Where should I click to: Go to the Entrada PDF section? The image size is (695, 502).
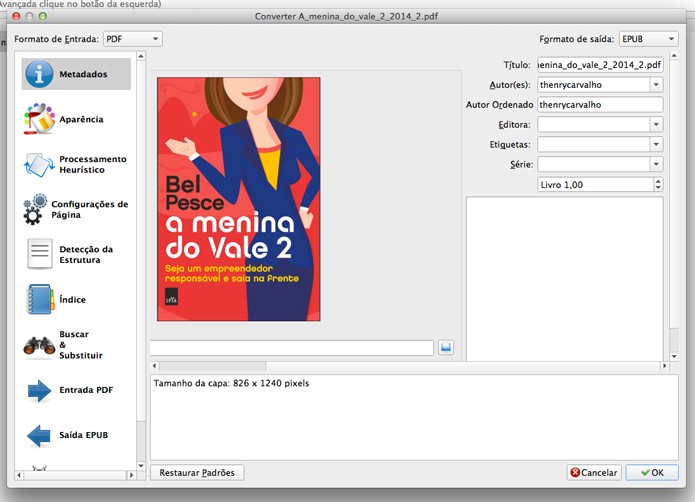(76, 390)
